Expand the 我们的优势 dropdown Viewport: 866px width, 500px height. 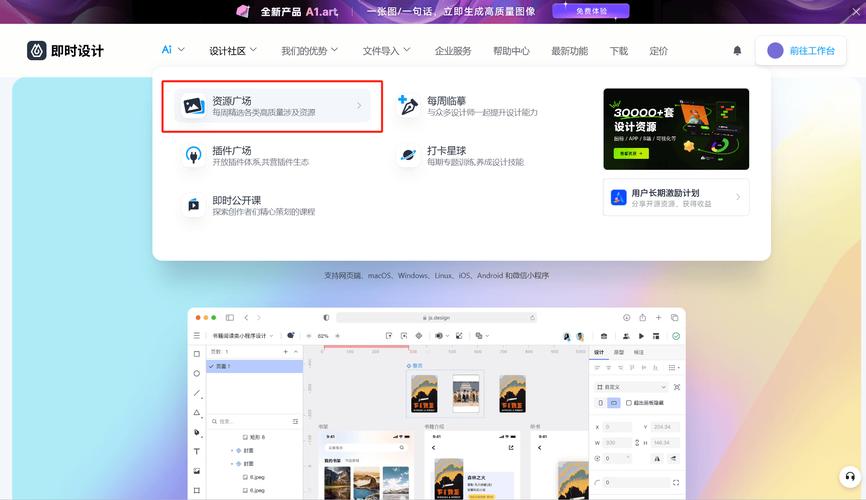[309, 51]
